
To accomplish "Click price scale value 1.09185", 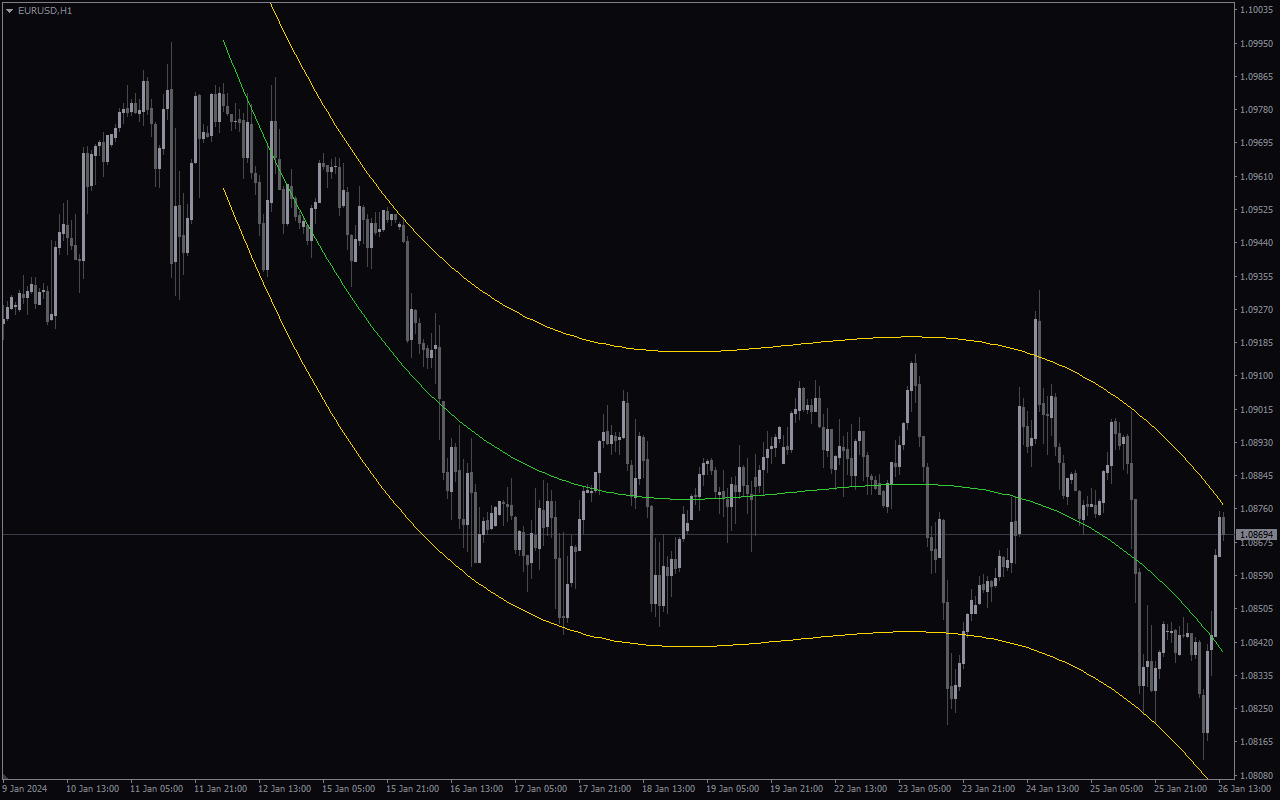I will [x=1256, y=342].
